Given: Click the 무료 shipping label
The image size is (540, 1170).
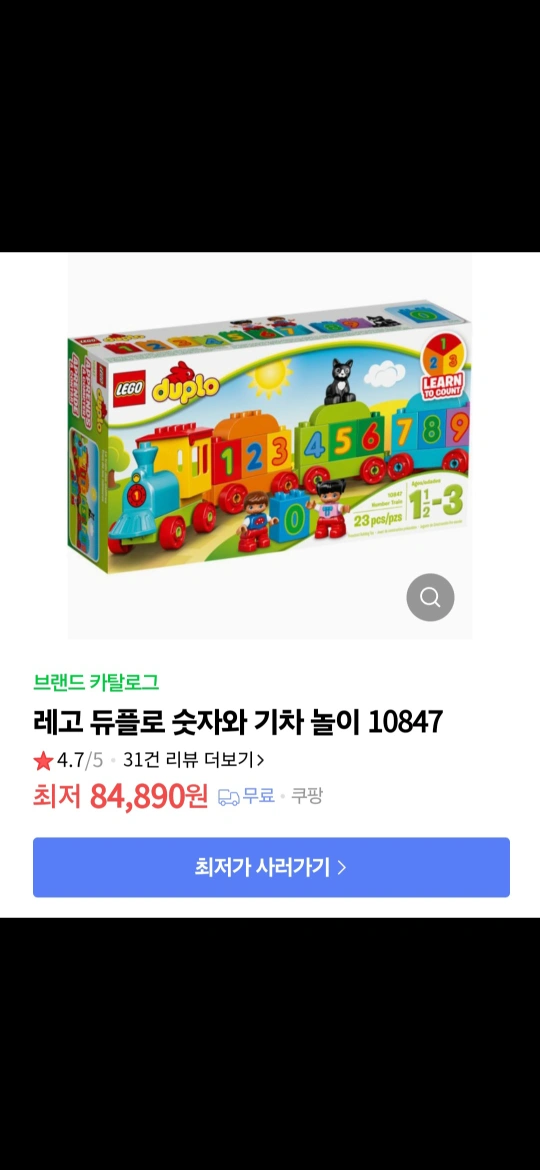Looking at the screenshot, I should pyautogui.click(x=259, y=796).
